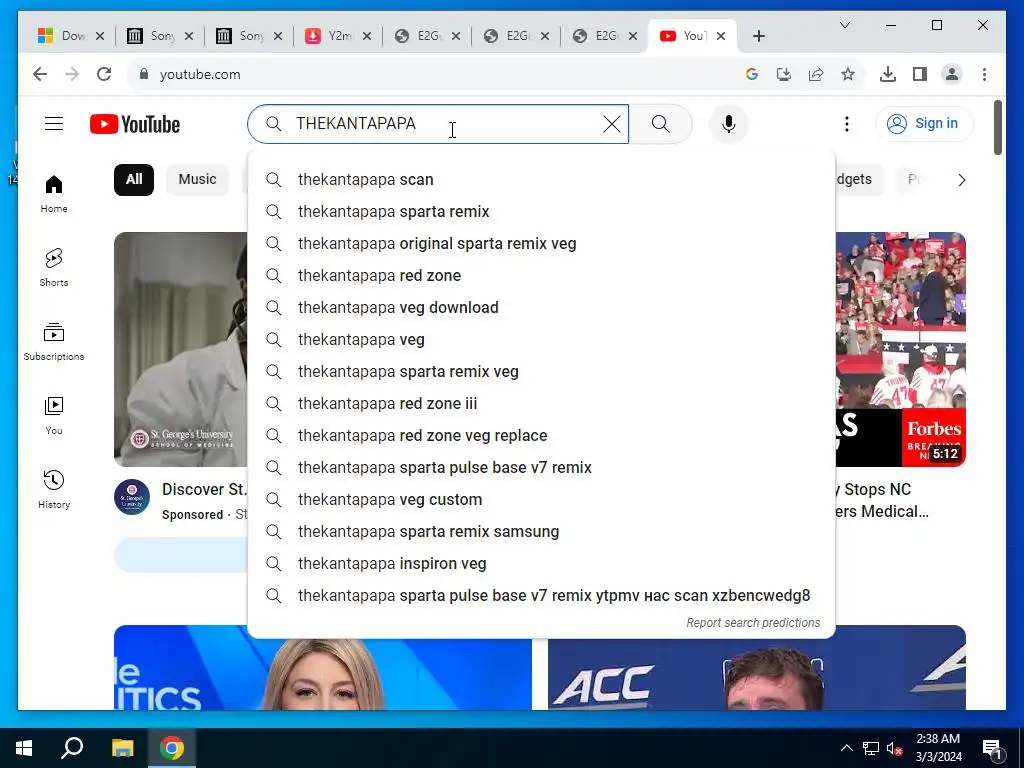Open the notification center
This screenshot has width=1024, height=768.
click(992, 748)
